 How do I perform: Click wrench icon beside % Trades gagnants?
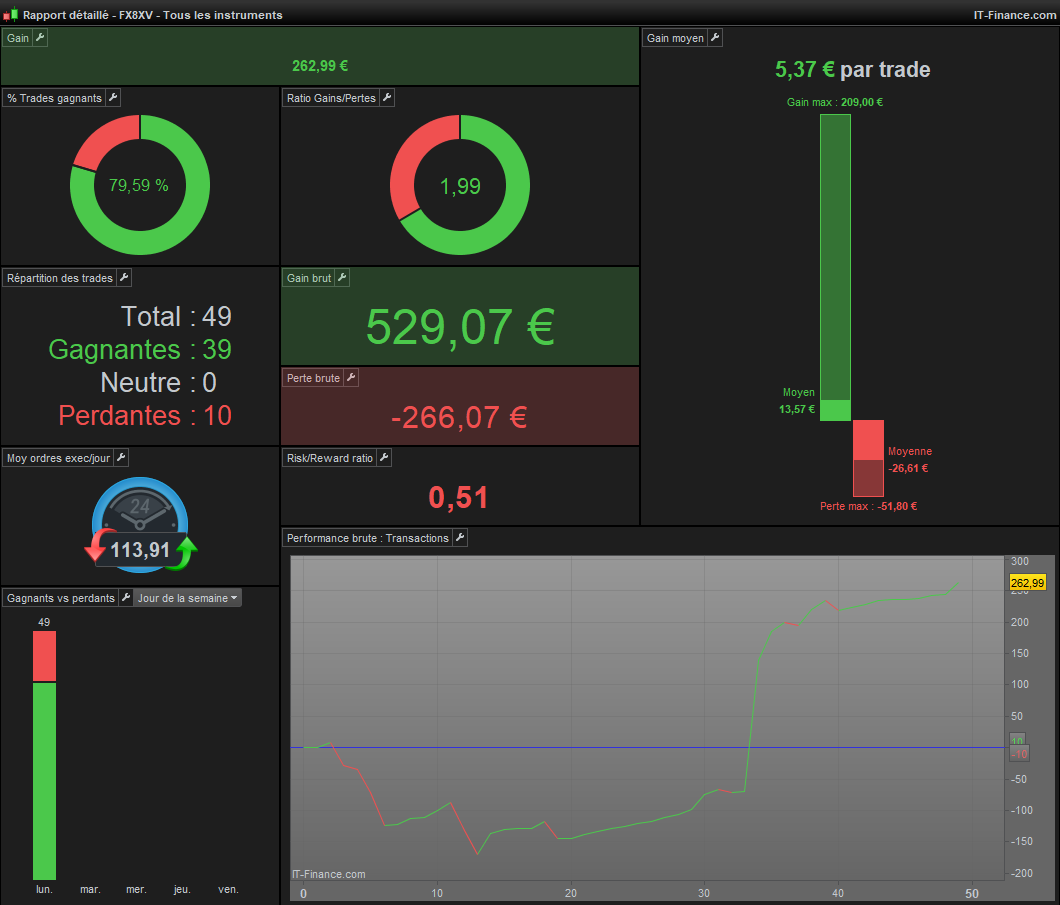click(113, 98)
